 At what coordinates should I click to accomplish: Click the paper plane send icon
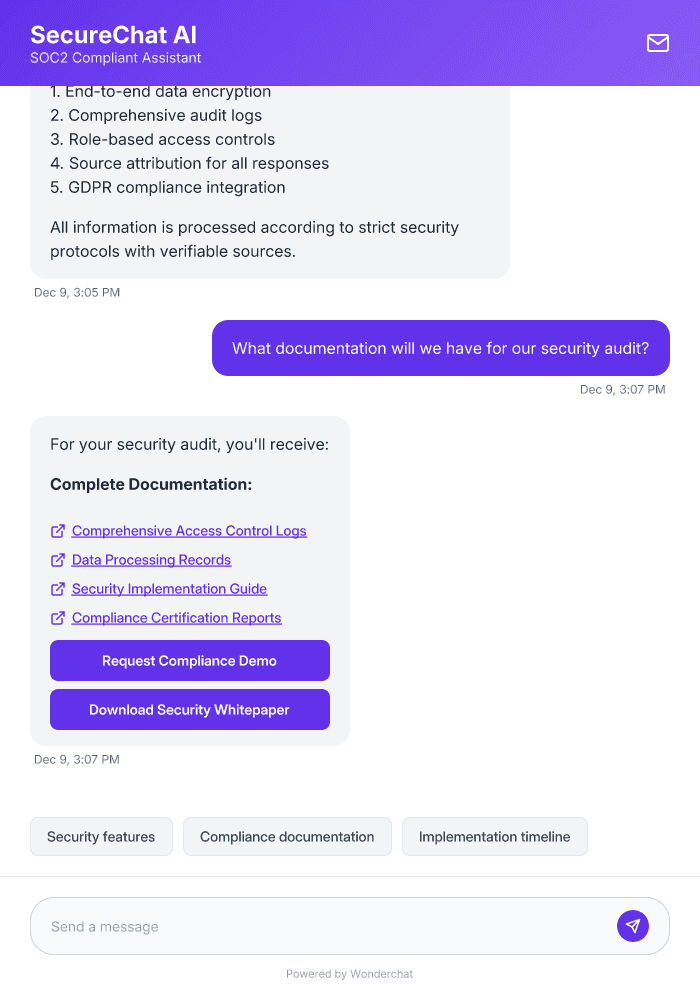click(633, 925)
